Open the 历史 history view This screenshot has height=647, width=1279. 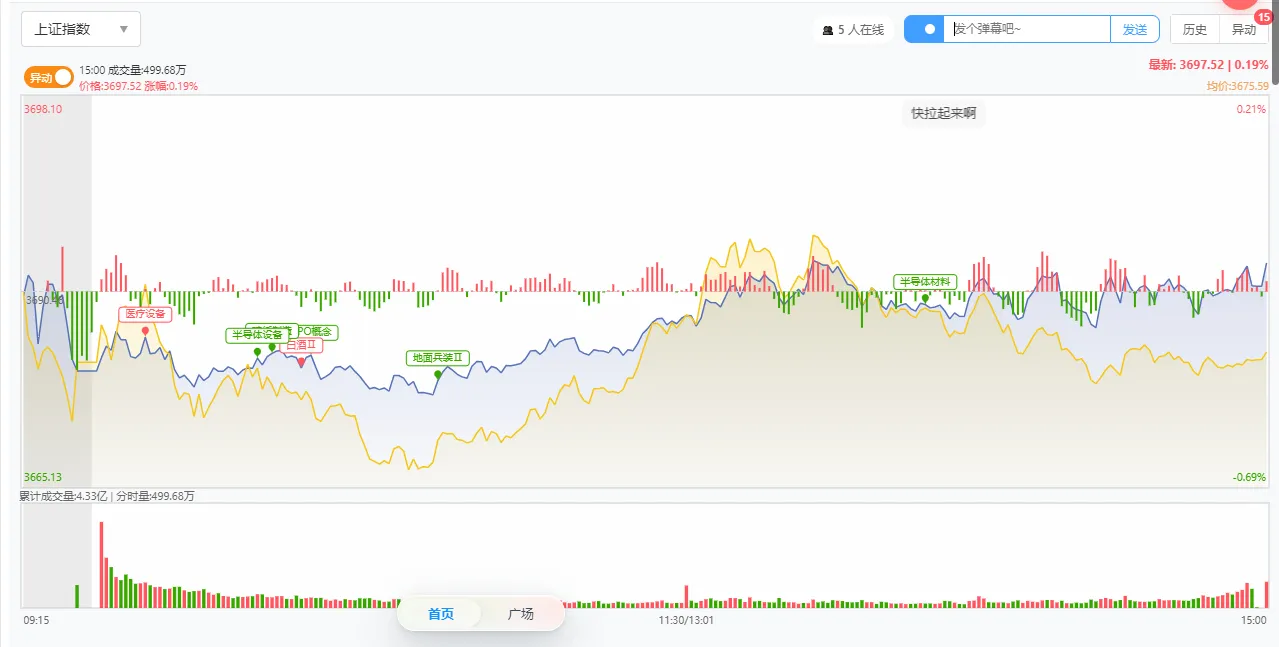click(1195, 29)
